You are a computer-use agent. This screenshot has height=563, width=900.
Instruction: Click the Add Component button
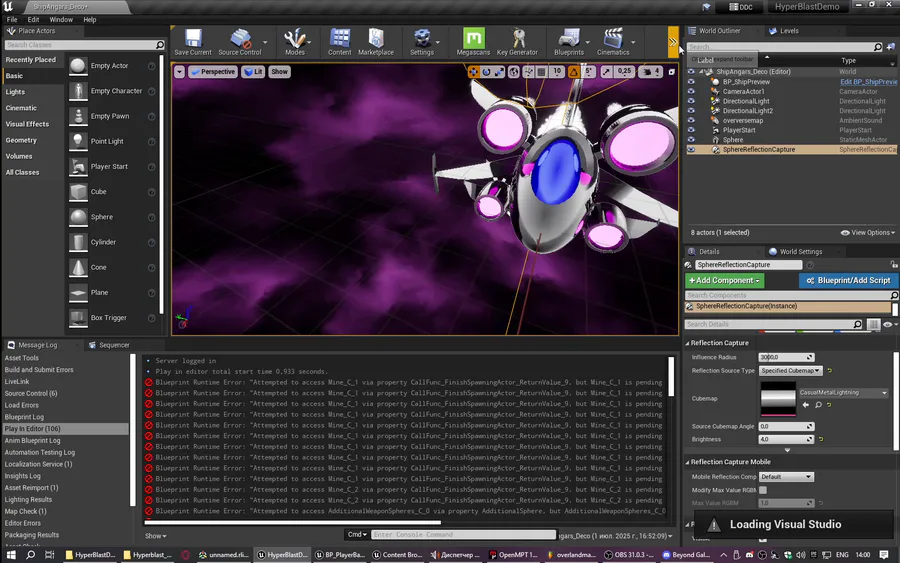click(725, 280)
